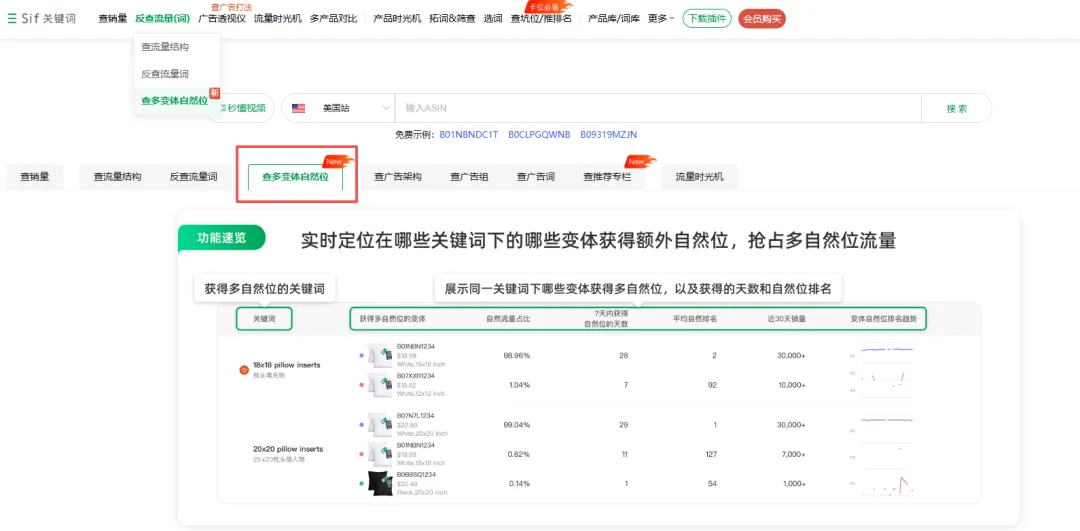Open the 查推荐专栏 tab
Image resolution: width=1080 pixels, height=531 pixels.
(607, 177)
